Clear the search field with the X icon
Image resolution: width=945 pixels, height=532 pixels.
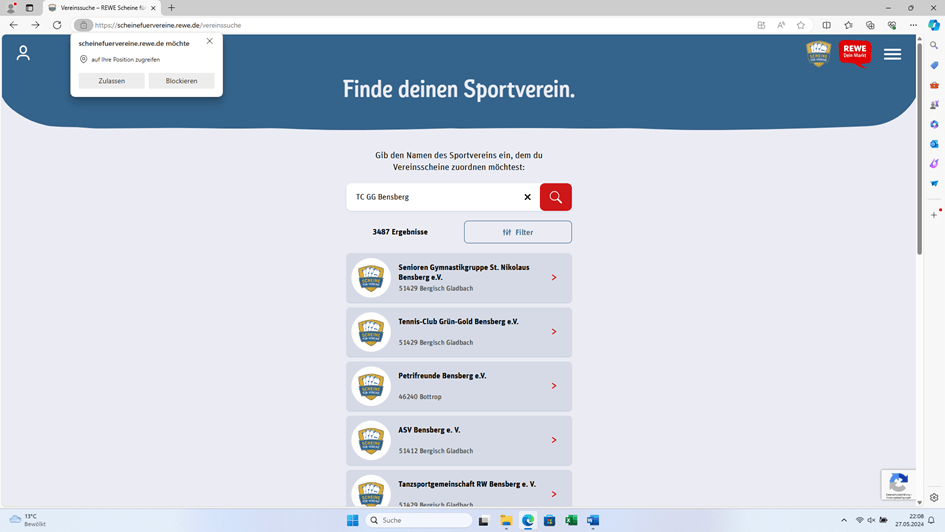click(x=527, y=197)
